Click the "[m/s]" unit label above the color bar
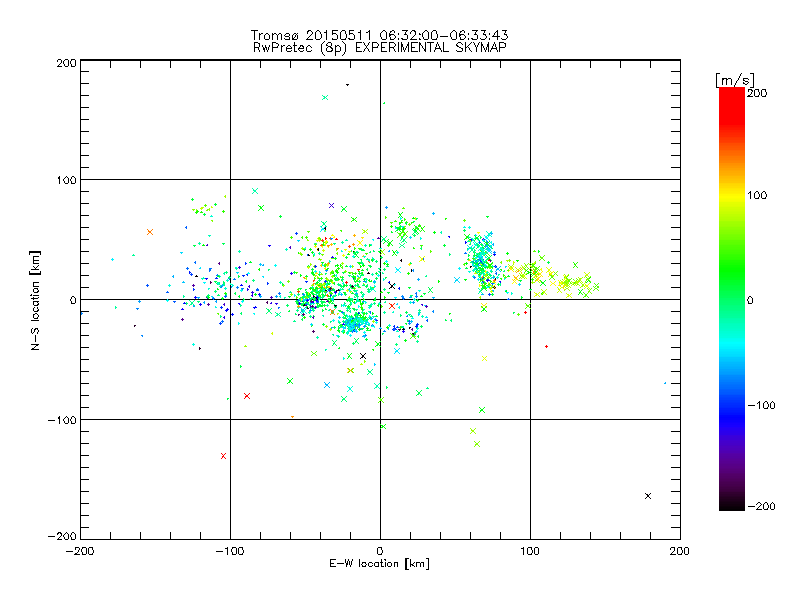The height and width of the screenshot is (600, 800). [735, 80]
